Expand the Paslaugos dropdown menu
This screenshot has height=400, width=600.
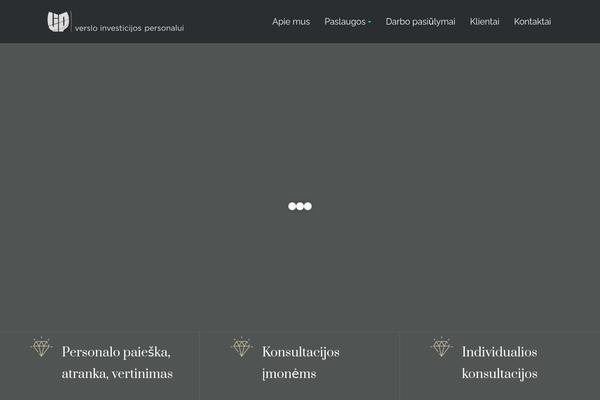tap(347, 22)
